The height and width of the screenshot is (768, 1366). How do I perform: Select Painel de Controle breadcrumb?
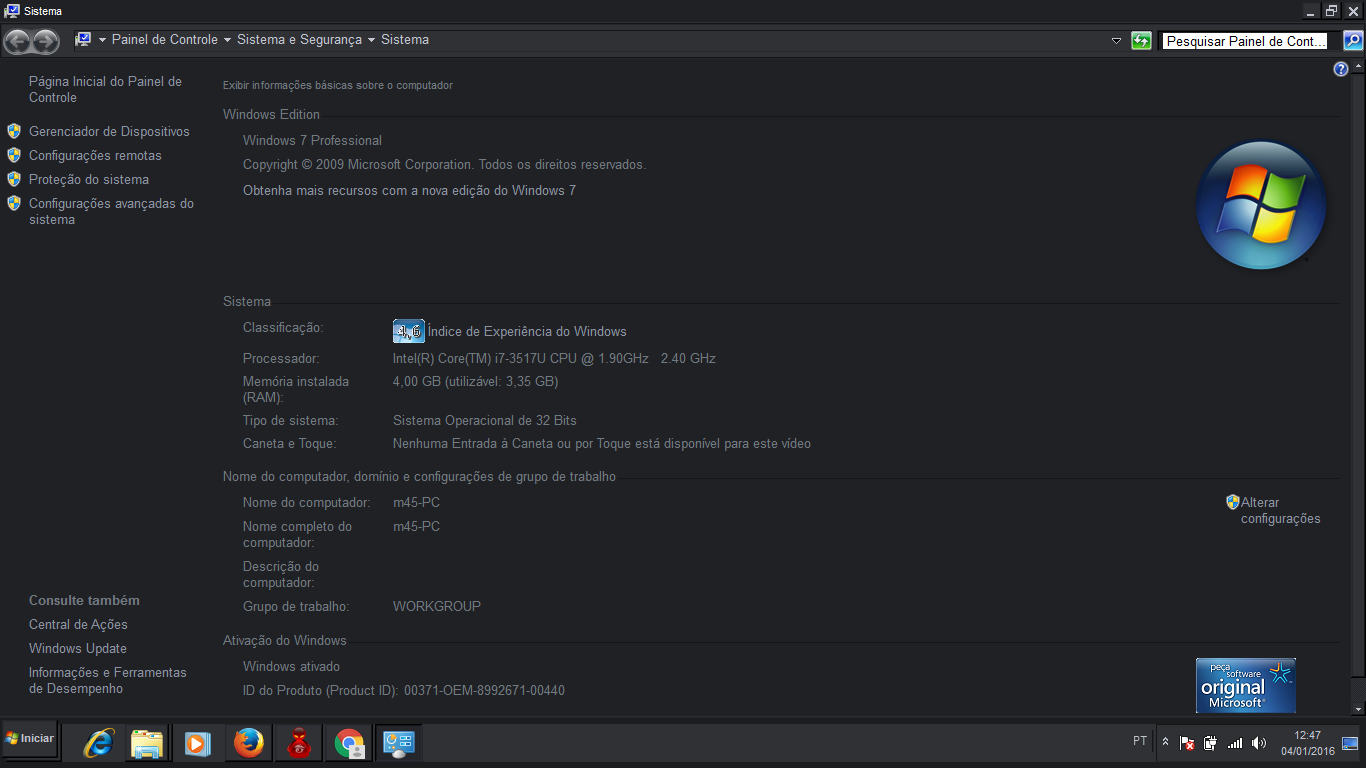(x=165, y=40)
